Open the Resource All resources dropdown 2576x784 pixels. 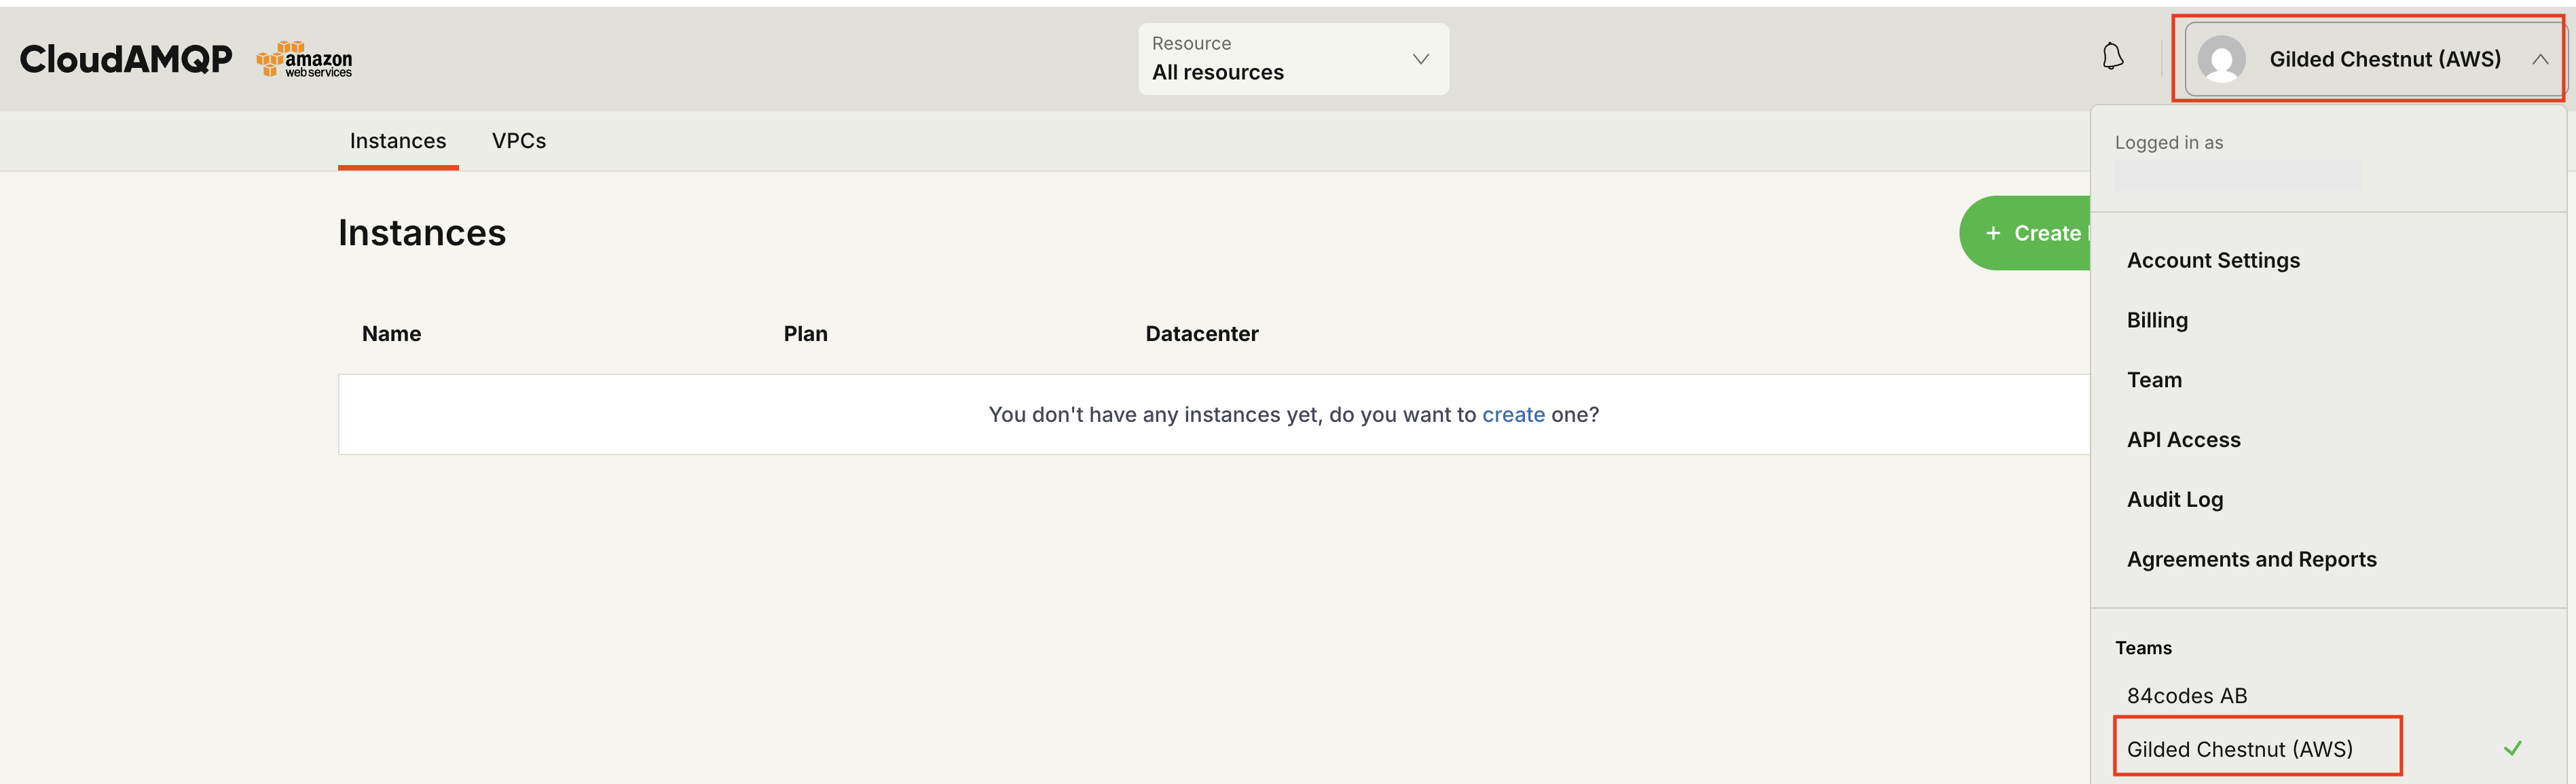click(1293, 59)
